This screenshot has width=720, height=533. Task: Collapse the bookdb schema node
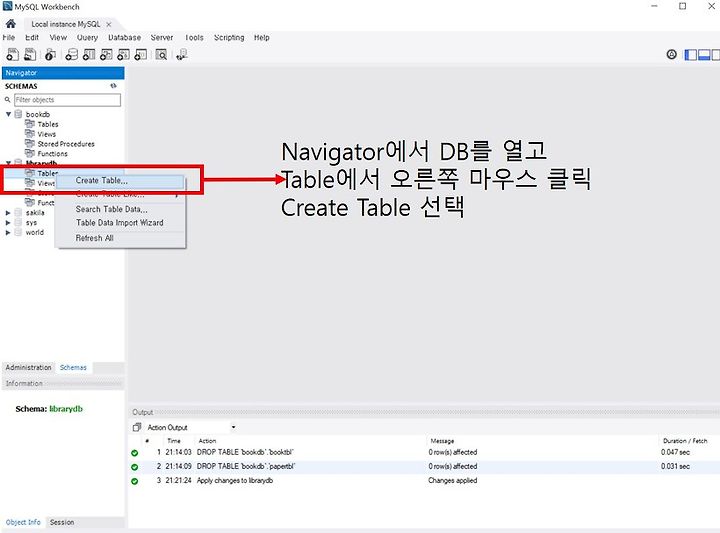coord(8,114)
